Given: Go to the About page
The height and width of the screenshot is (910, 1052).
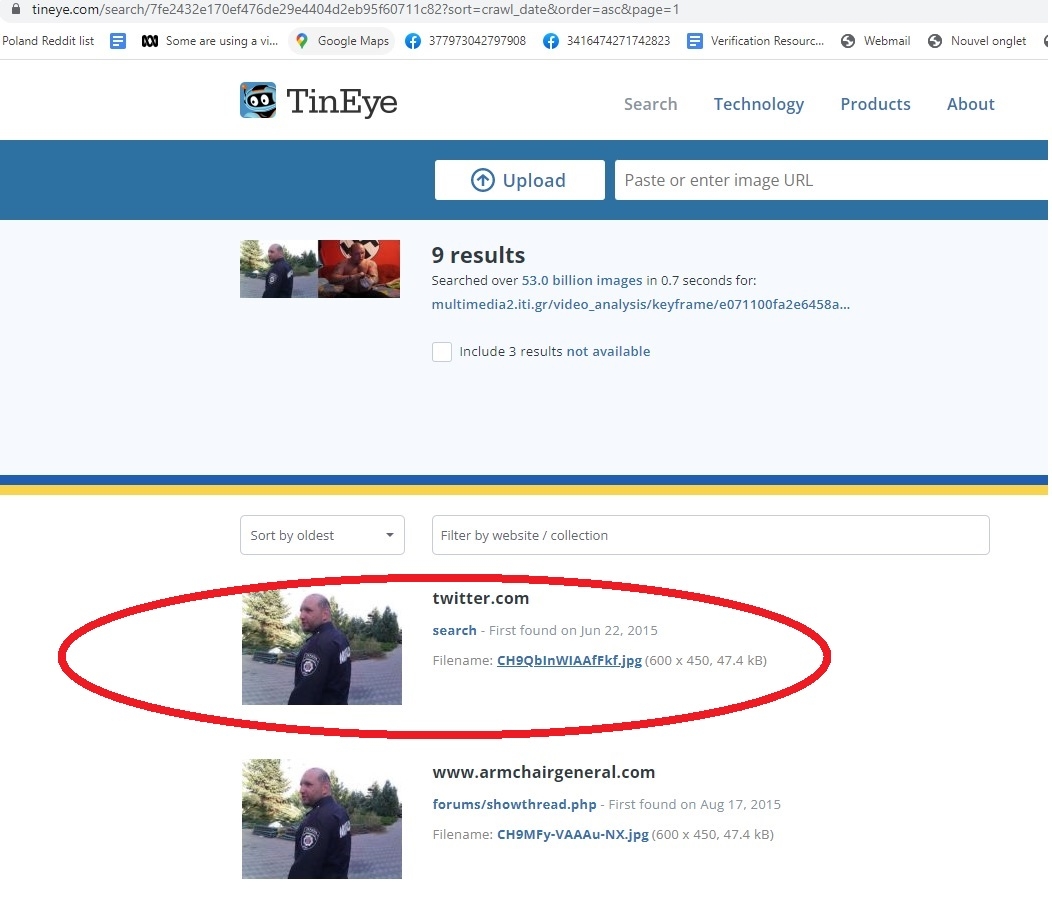Looking at the screenshot, I should point(970,104).
